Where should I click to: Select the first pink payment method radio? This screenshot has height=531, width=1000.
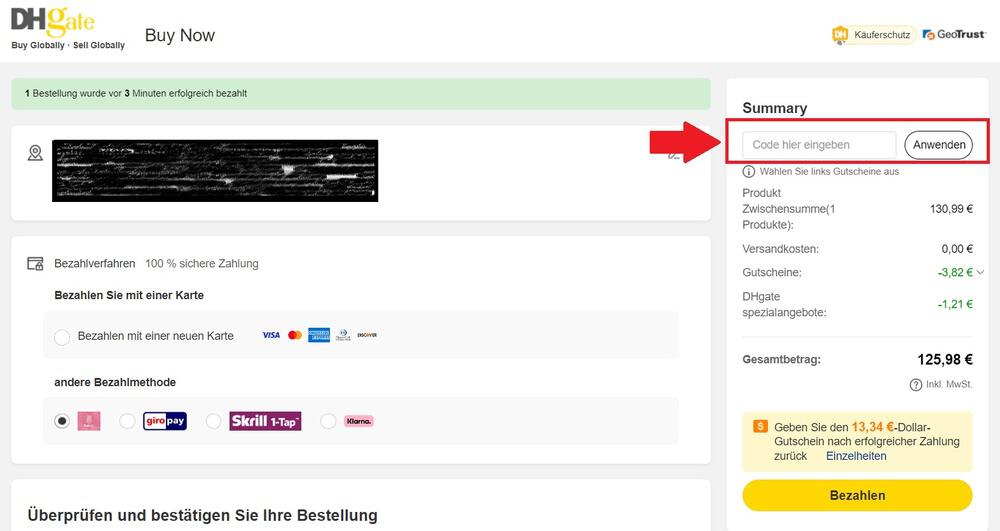[x=62, y=421]
